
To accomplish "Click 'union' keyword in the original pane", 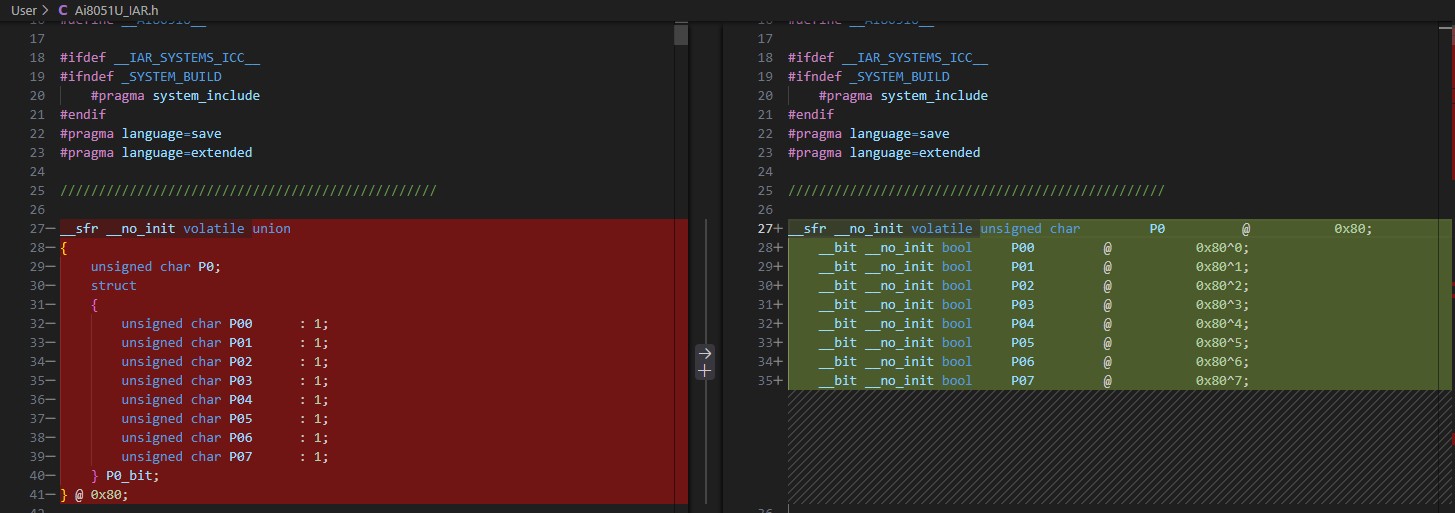I will 271,229.
